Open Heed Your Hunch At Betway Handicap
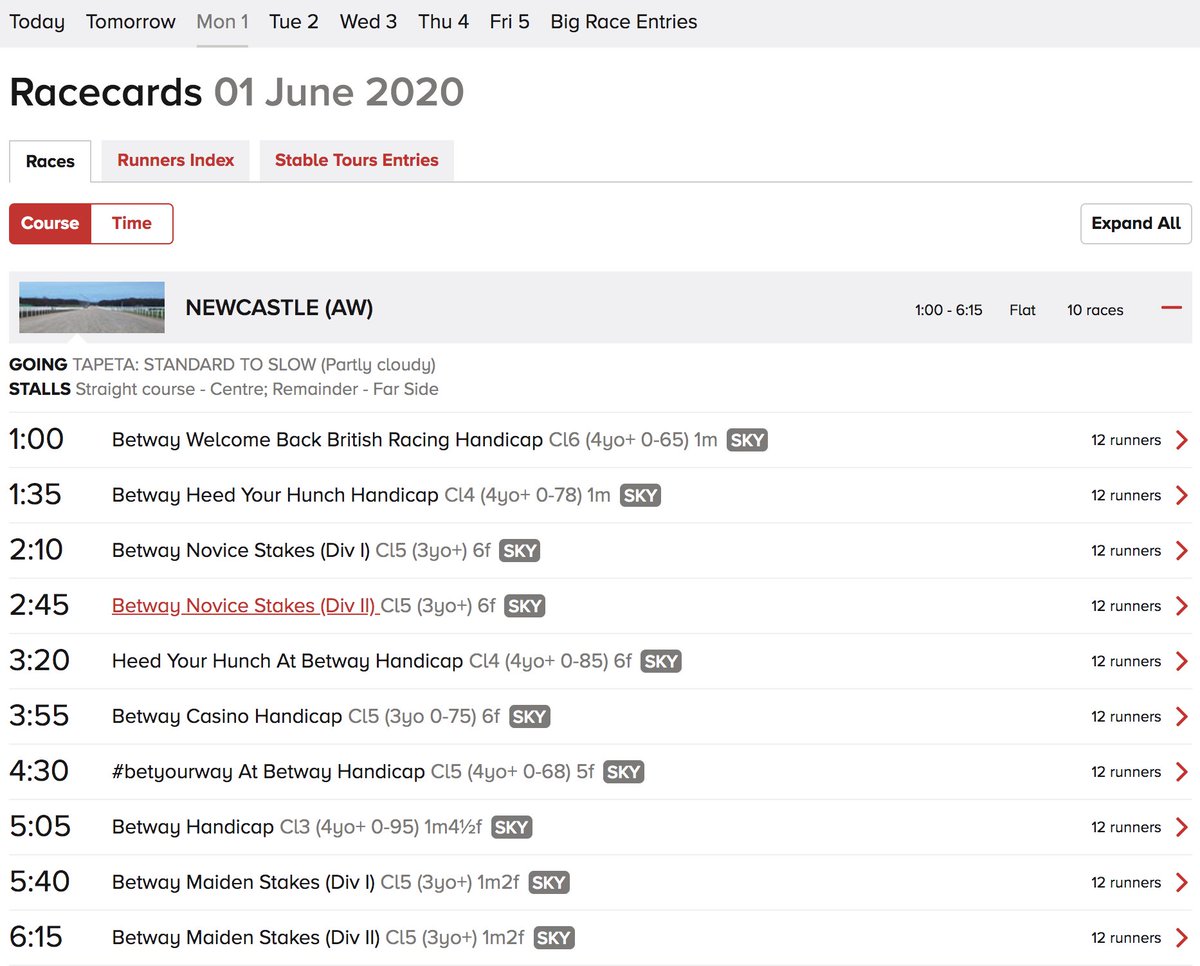 click(x=287, y=661)
